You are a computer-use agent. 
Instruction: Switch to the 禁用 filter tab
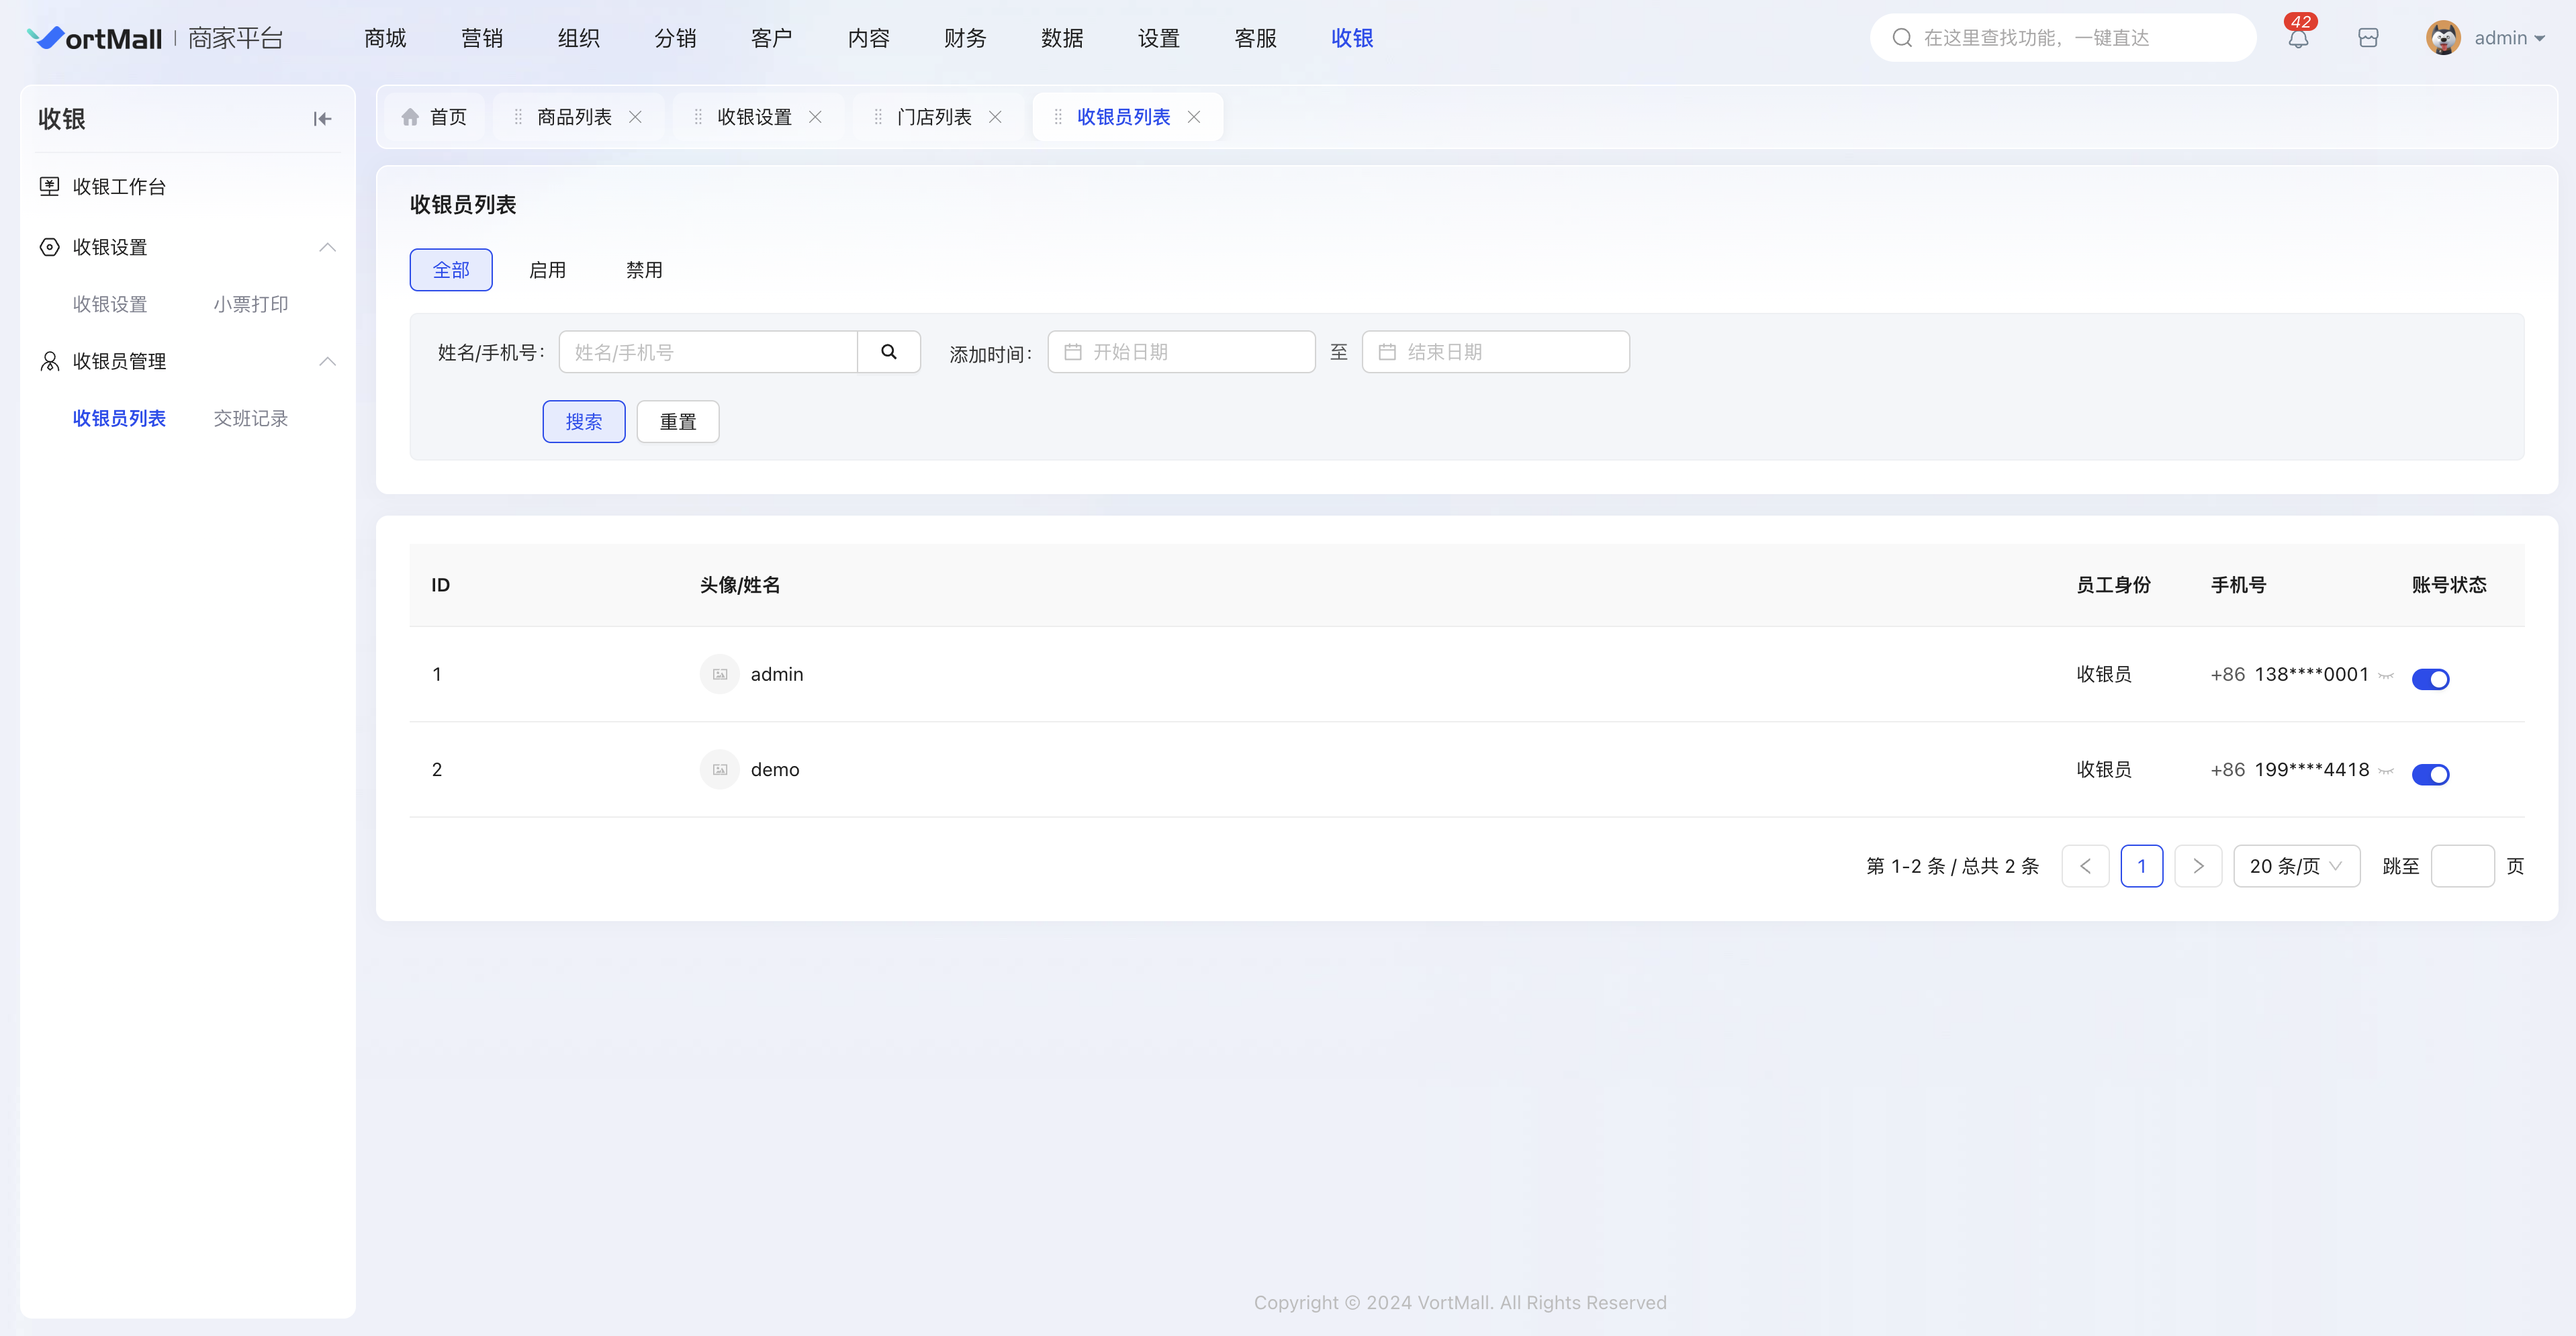coord(644,270)
